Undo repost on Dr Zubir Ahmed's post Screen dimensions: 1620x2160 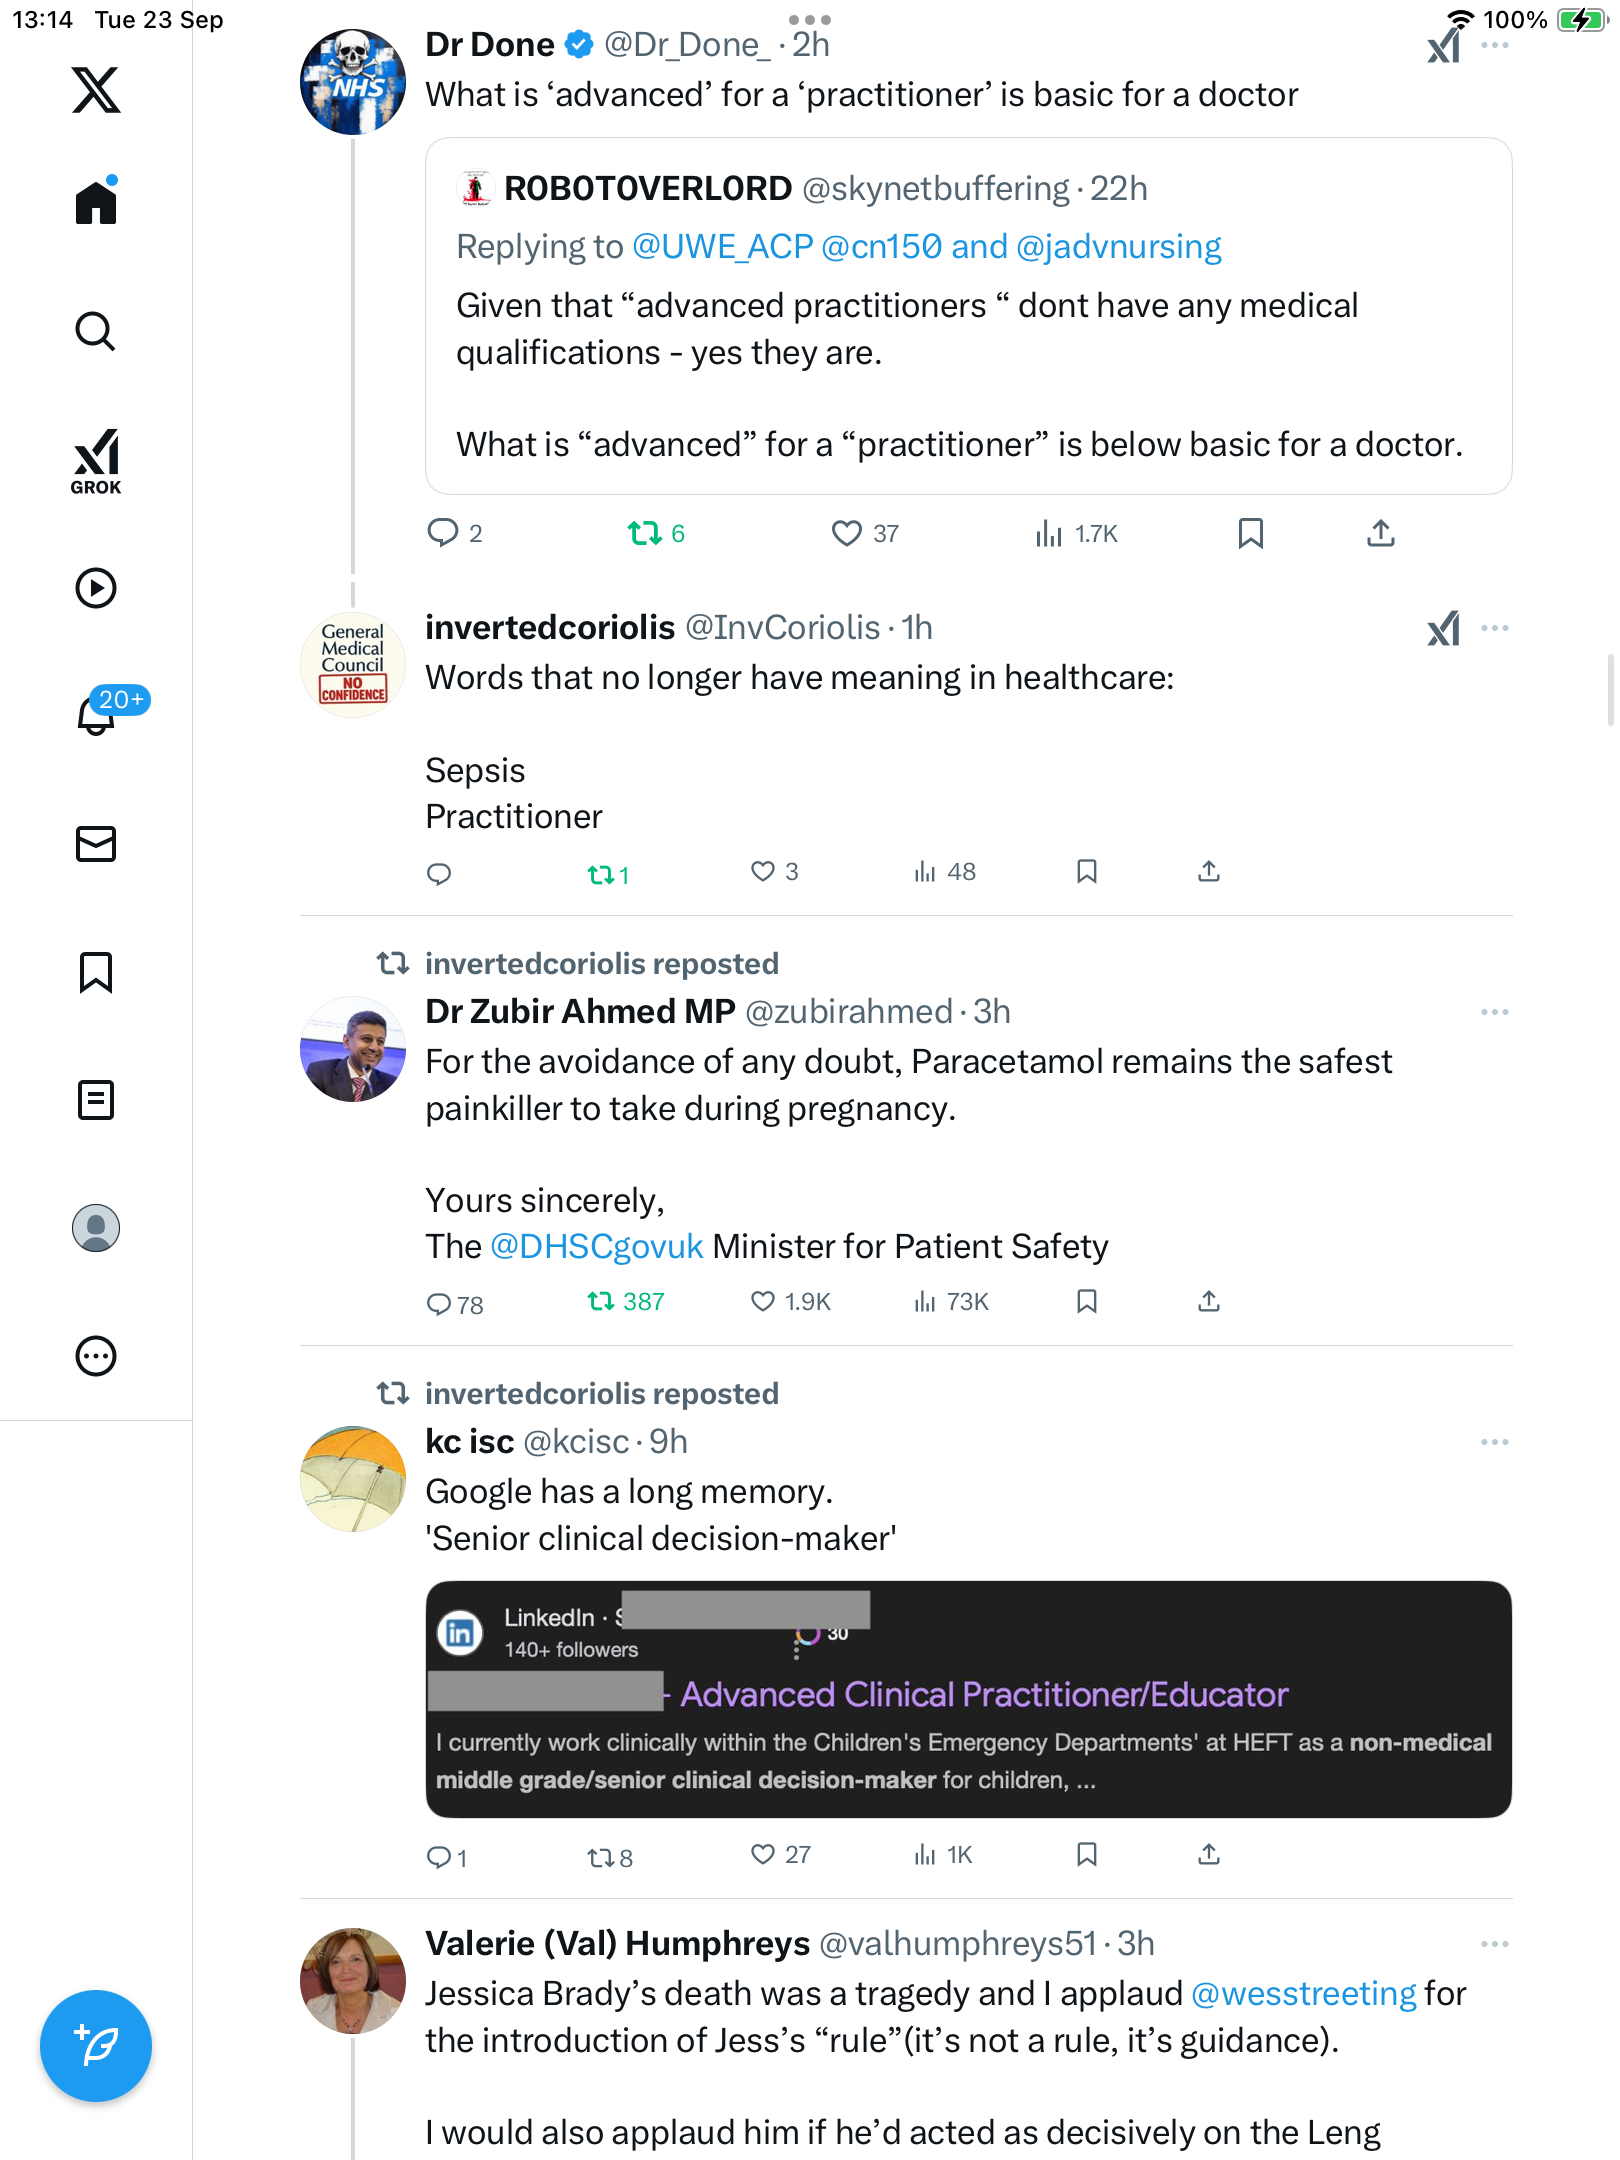601,1301
